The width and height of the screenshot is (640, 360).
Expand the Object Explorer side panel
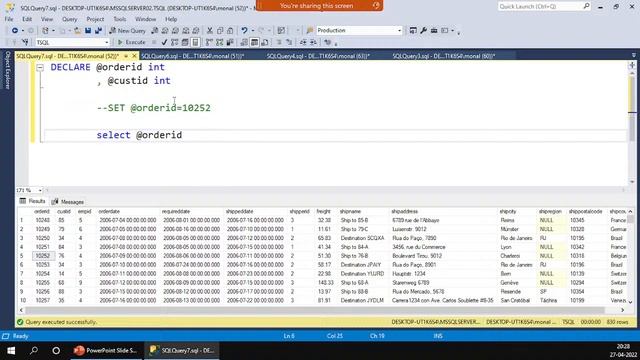click(x=7, y=69)
